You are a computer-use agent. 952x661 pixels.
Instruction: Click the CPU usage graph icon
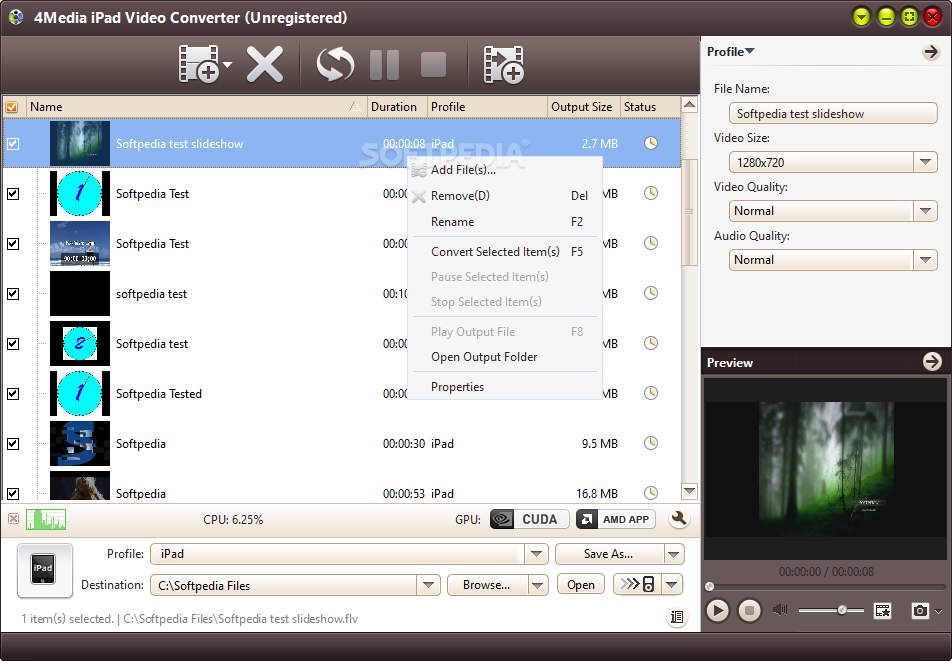46,520
